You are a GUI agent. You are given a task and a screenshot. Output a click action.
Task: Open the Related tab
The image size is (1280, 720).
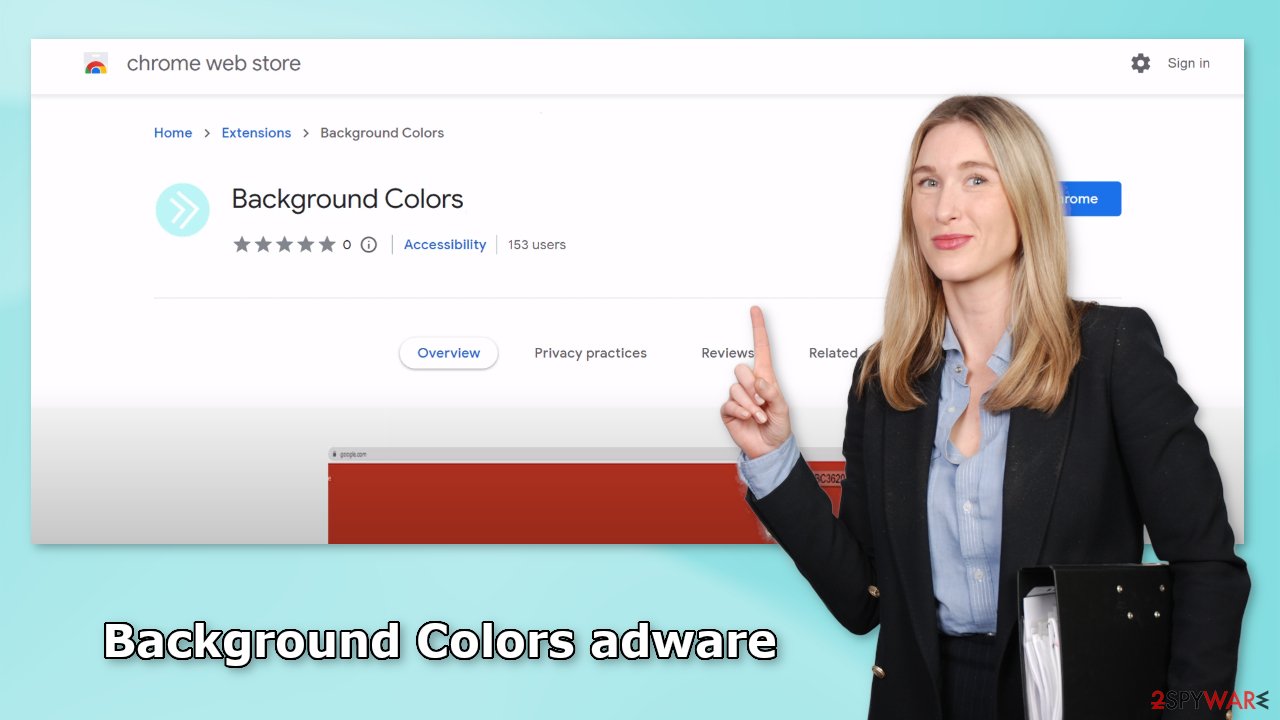[834, 353]
